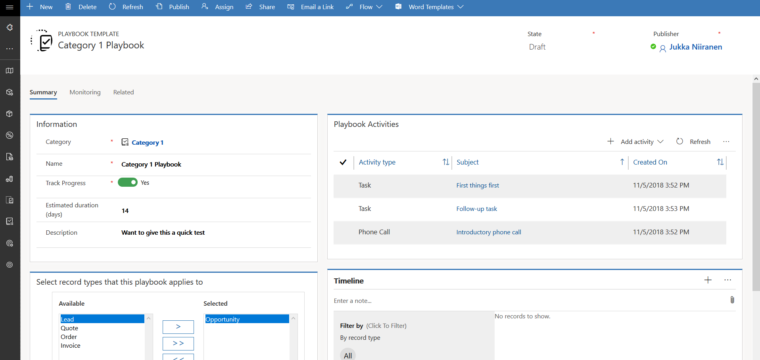Click the Available list scrollbar up arrow
760x360 pixels.
[x=148, y=318]
